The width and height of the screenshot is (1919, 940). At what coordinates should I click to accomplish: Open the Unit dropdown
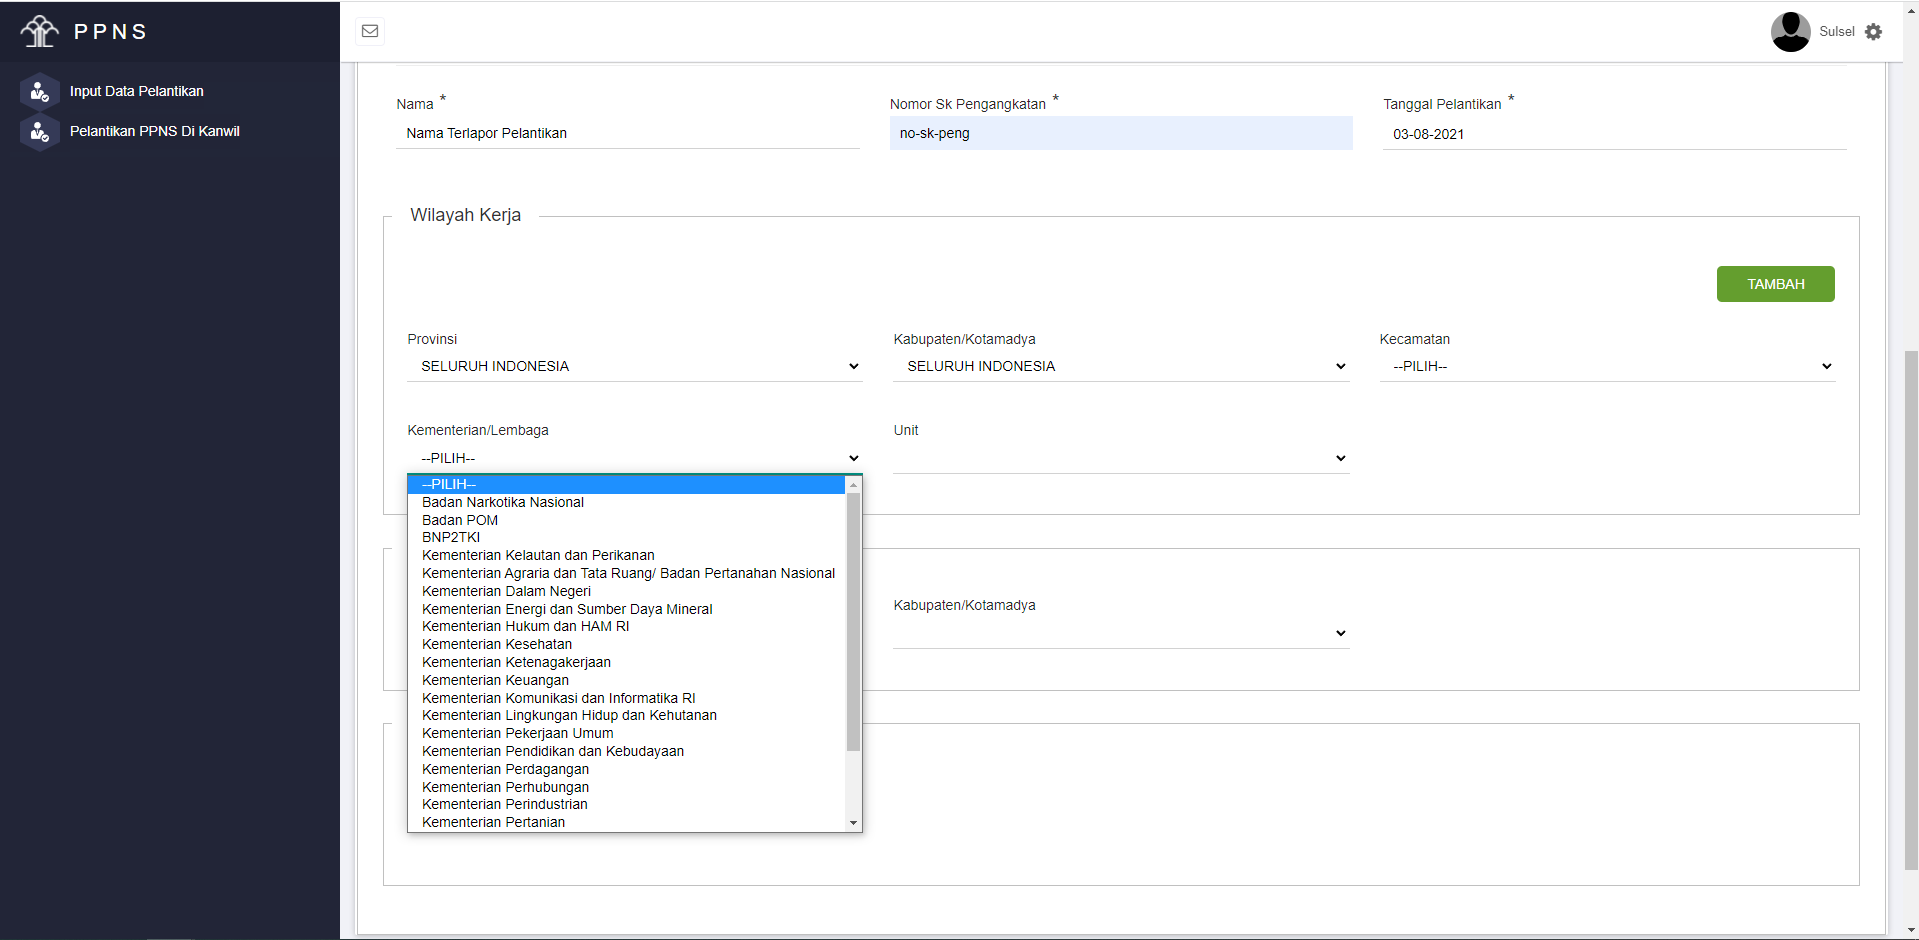point(1121,458)
